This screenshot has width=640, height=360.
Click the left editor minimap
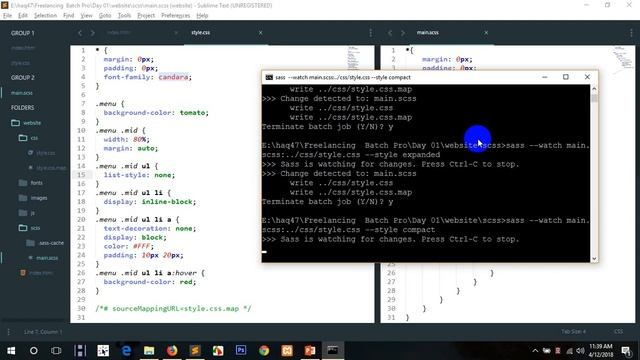click(x=353, y=58)
